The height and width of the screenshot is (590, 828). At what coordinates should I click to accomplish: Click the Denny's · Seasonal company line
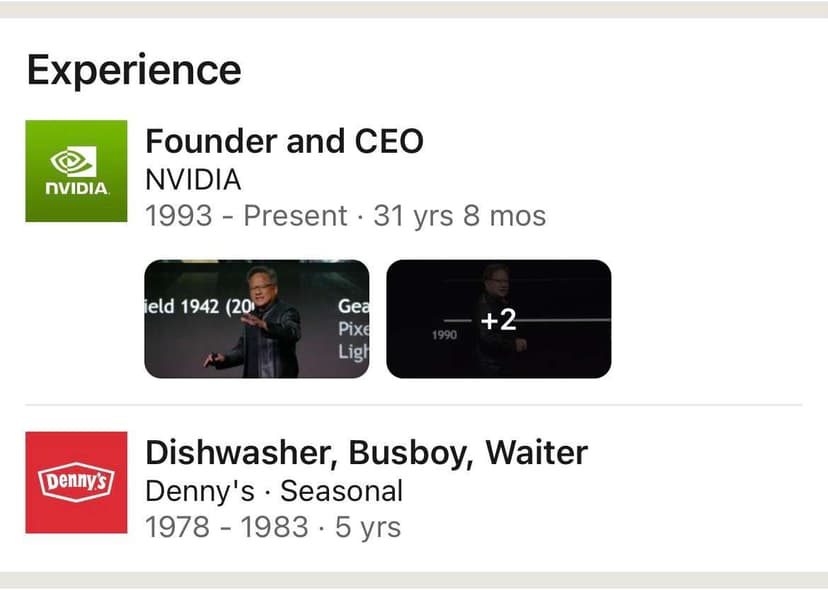[x=274, y=491]
